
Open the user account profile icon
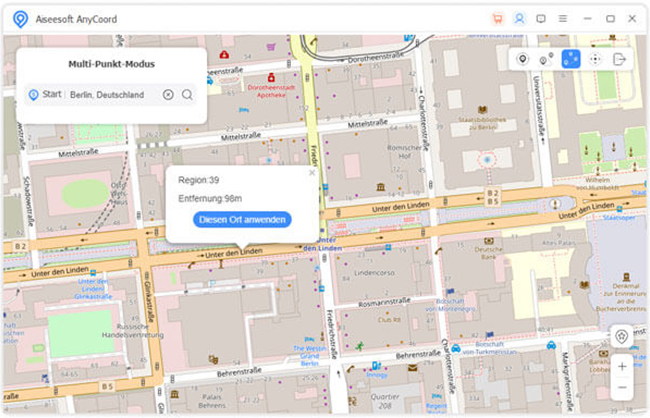pos(519,18)
